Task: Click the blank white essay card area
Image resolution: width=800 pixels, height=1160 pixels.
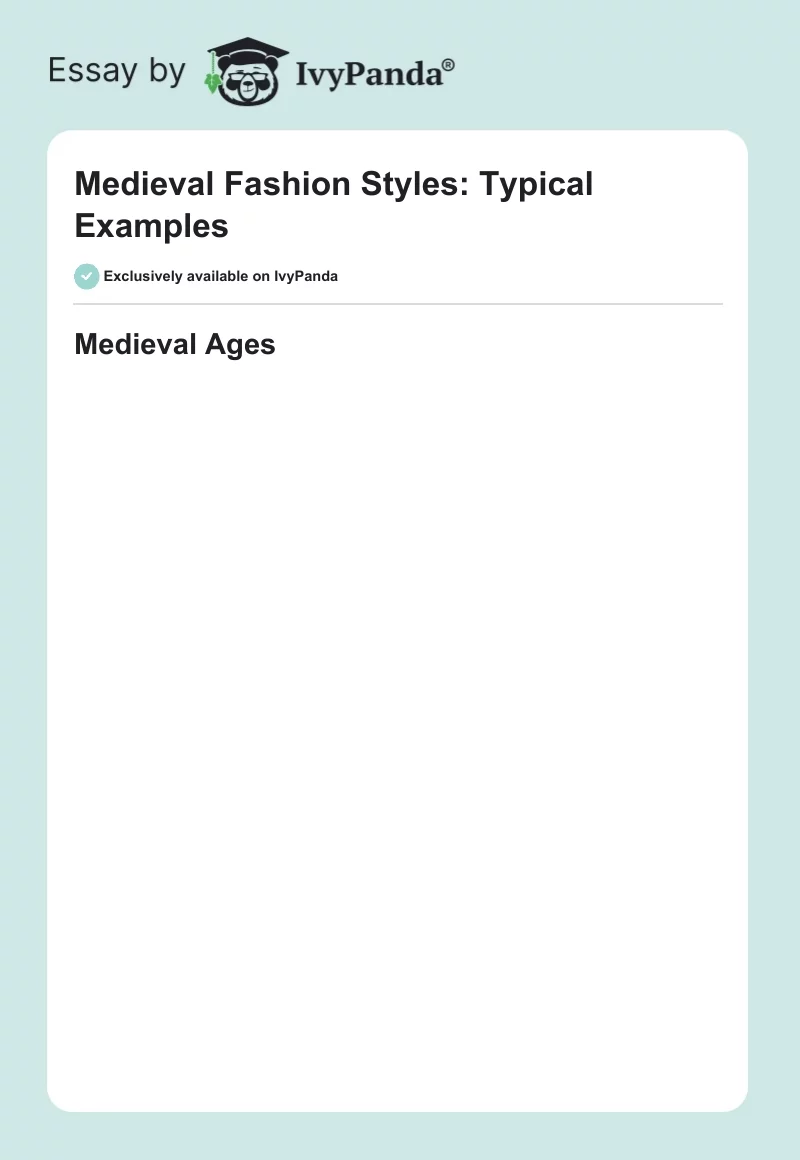Action: (398, 700)
